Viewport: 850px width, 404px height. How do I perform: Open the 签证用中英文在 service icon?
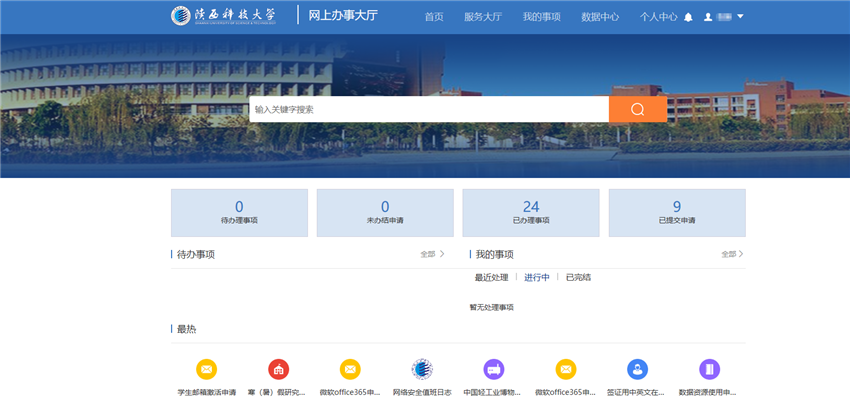click(637, 369)
